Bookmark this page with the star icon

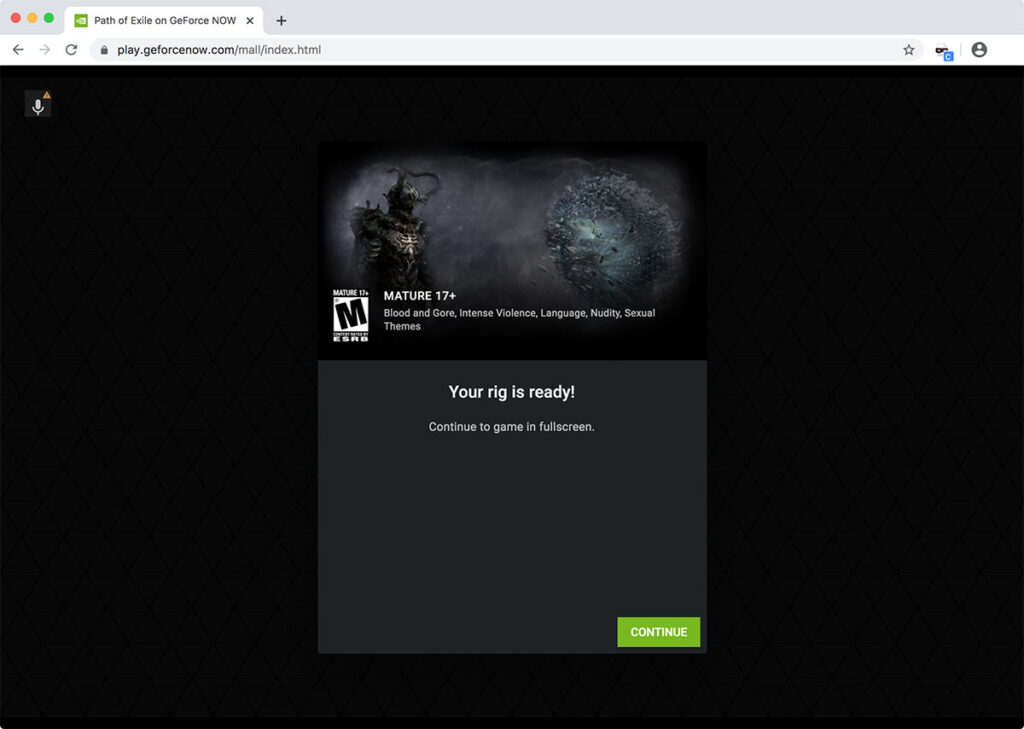(908, 50)
